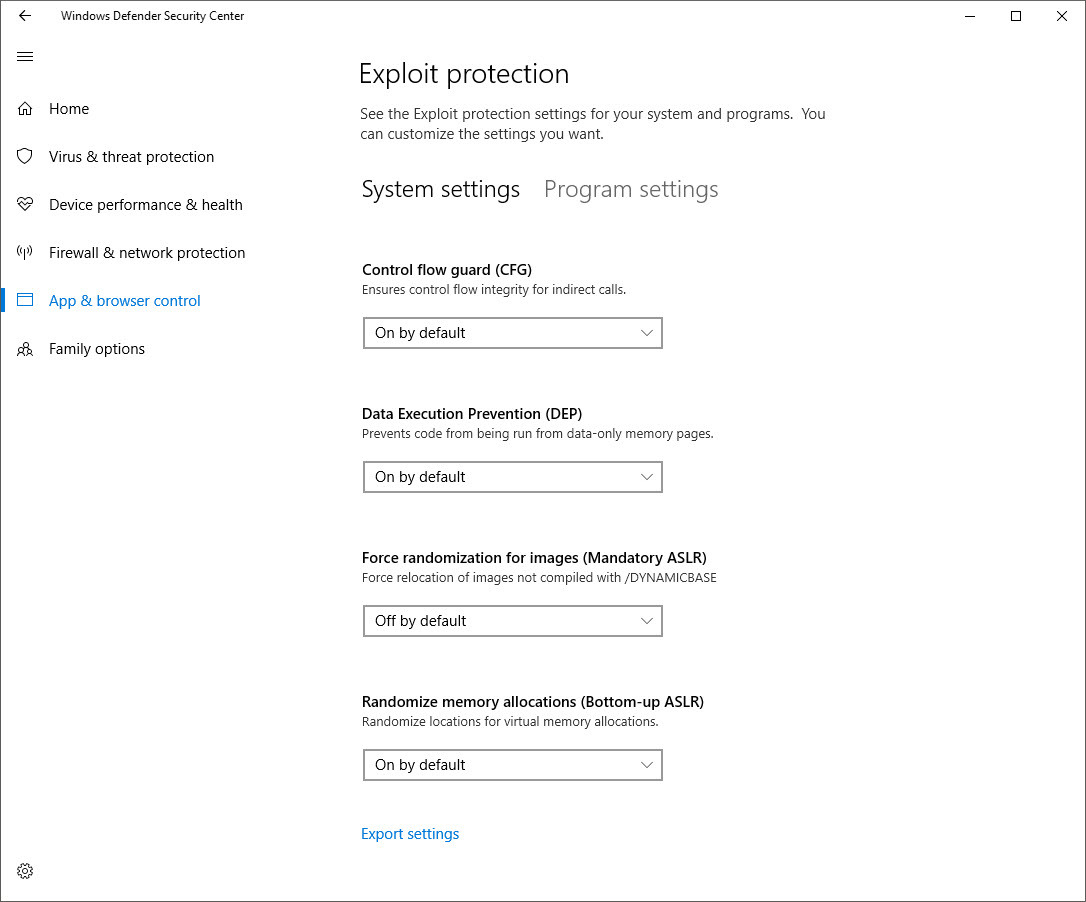Viewport: 1086px width, 902px height.
Task: Select the System settings tab
Action: (x=440, y=190)
